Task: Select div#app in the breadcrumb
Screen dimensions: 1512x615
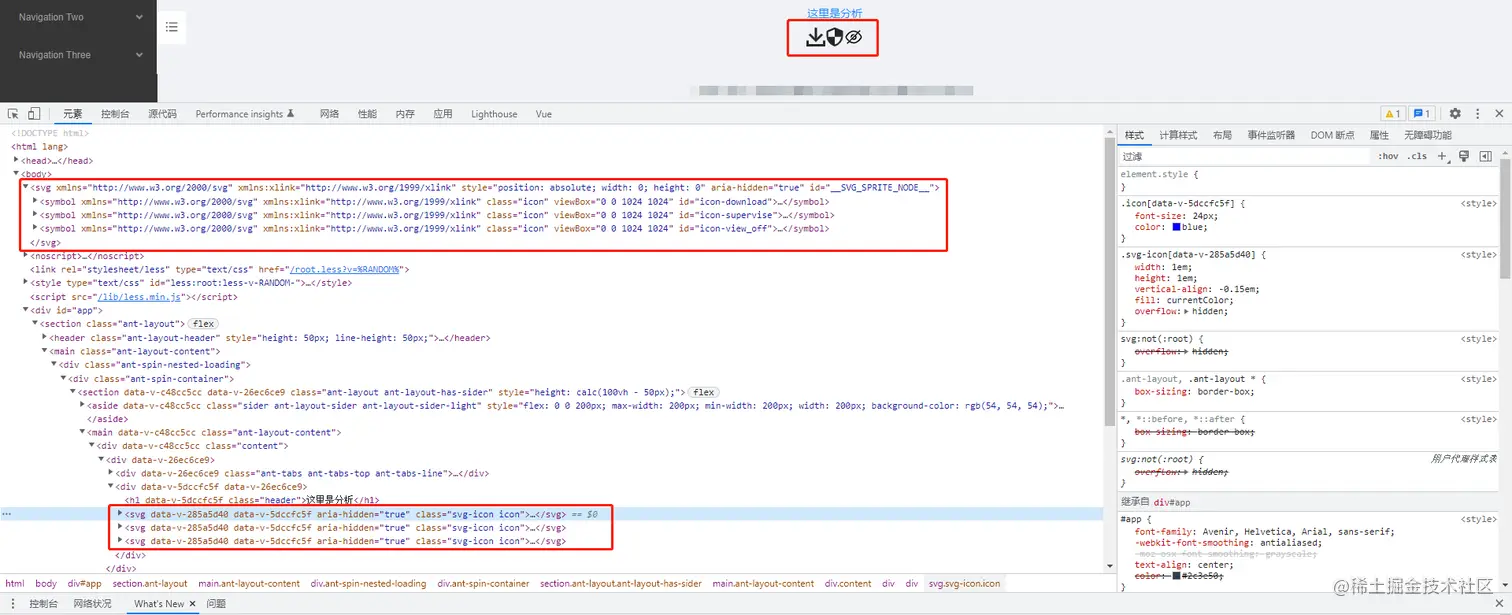Action: click(x=85, y=583)
